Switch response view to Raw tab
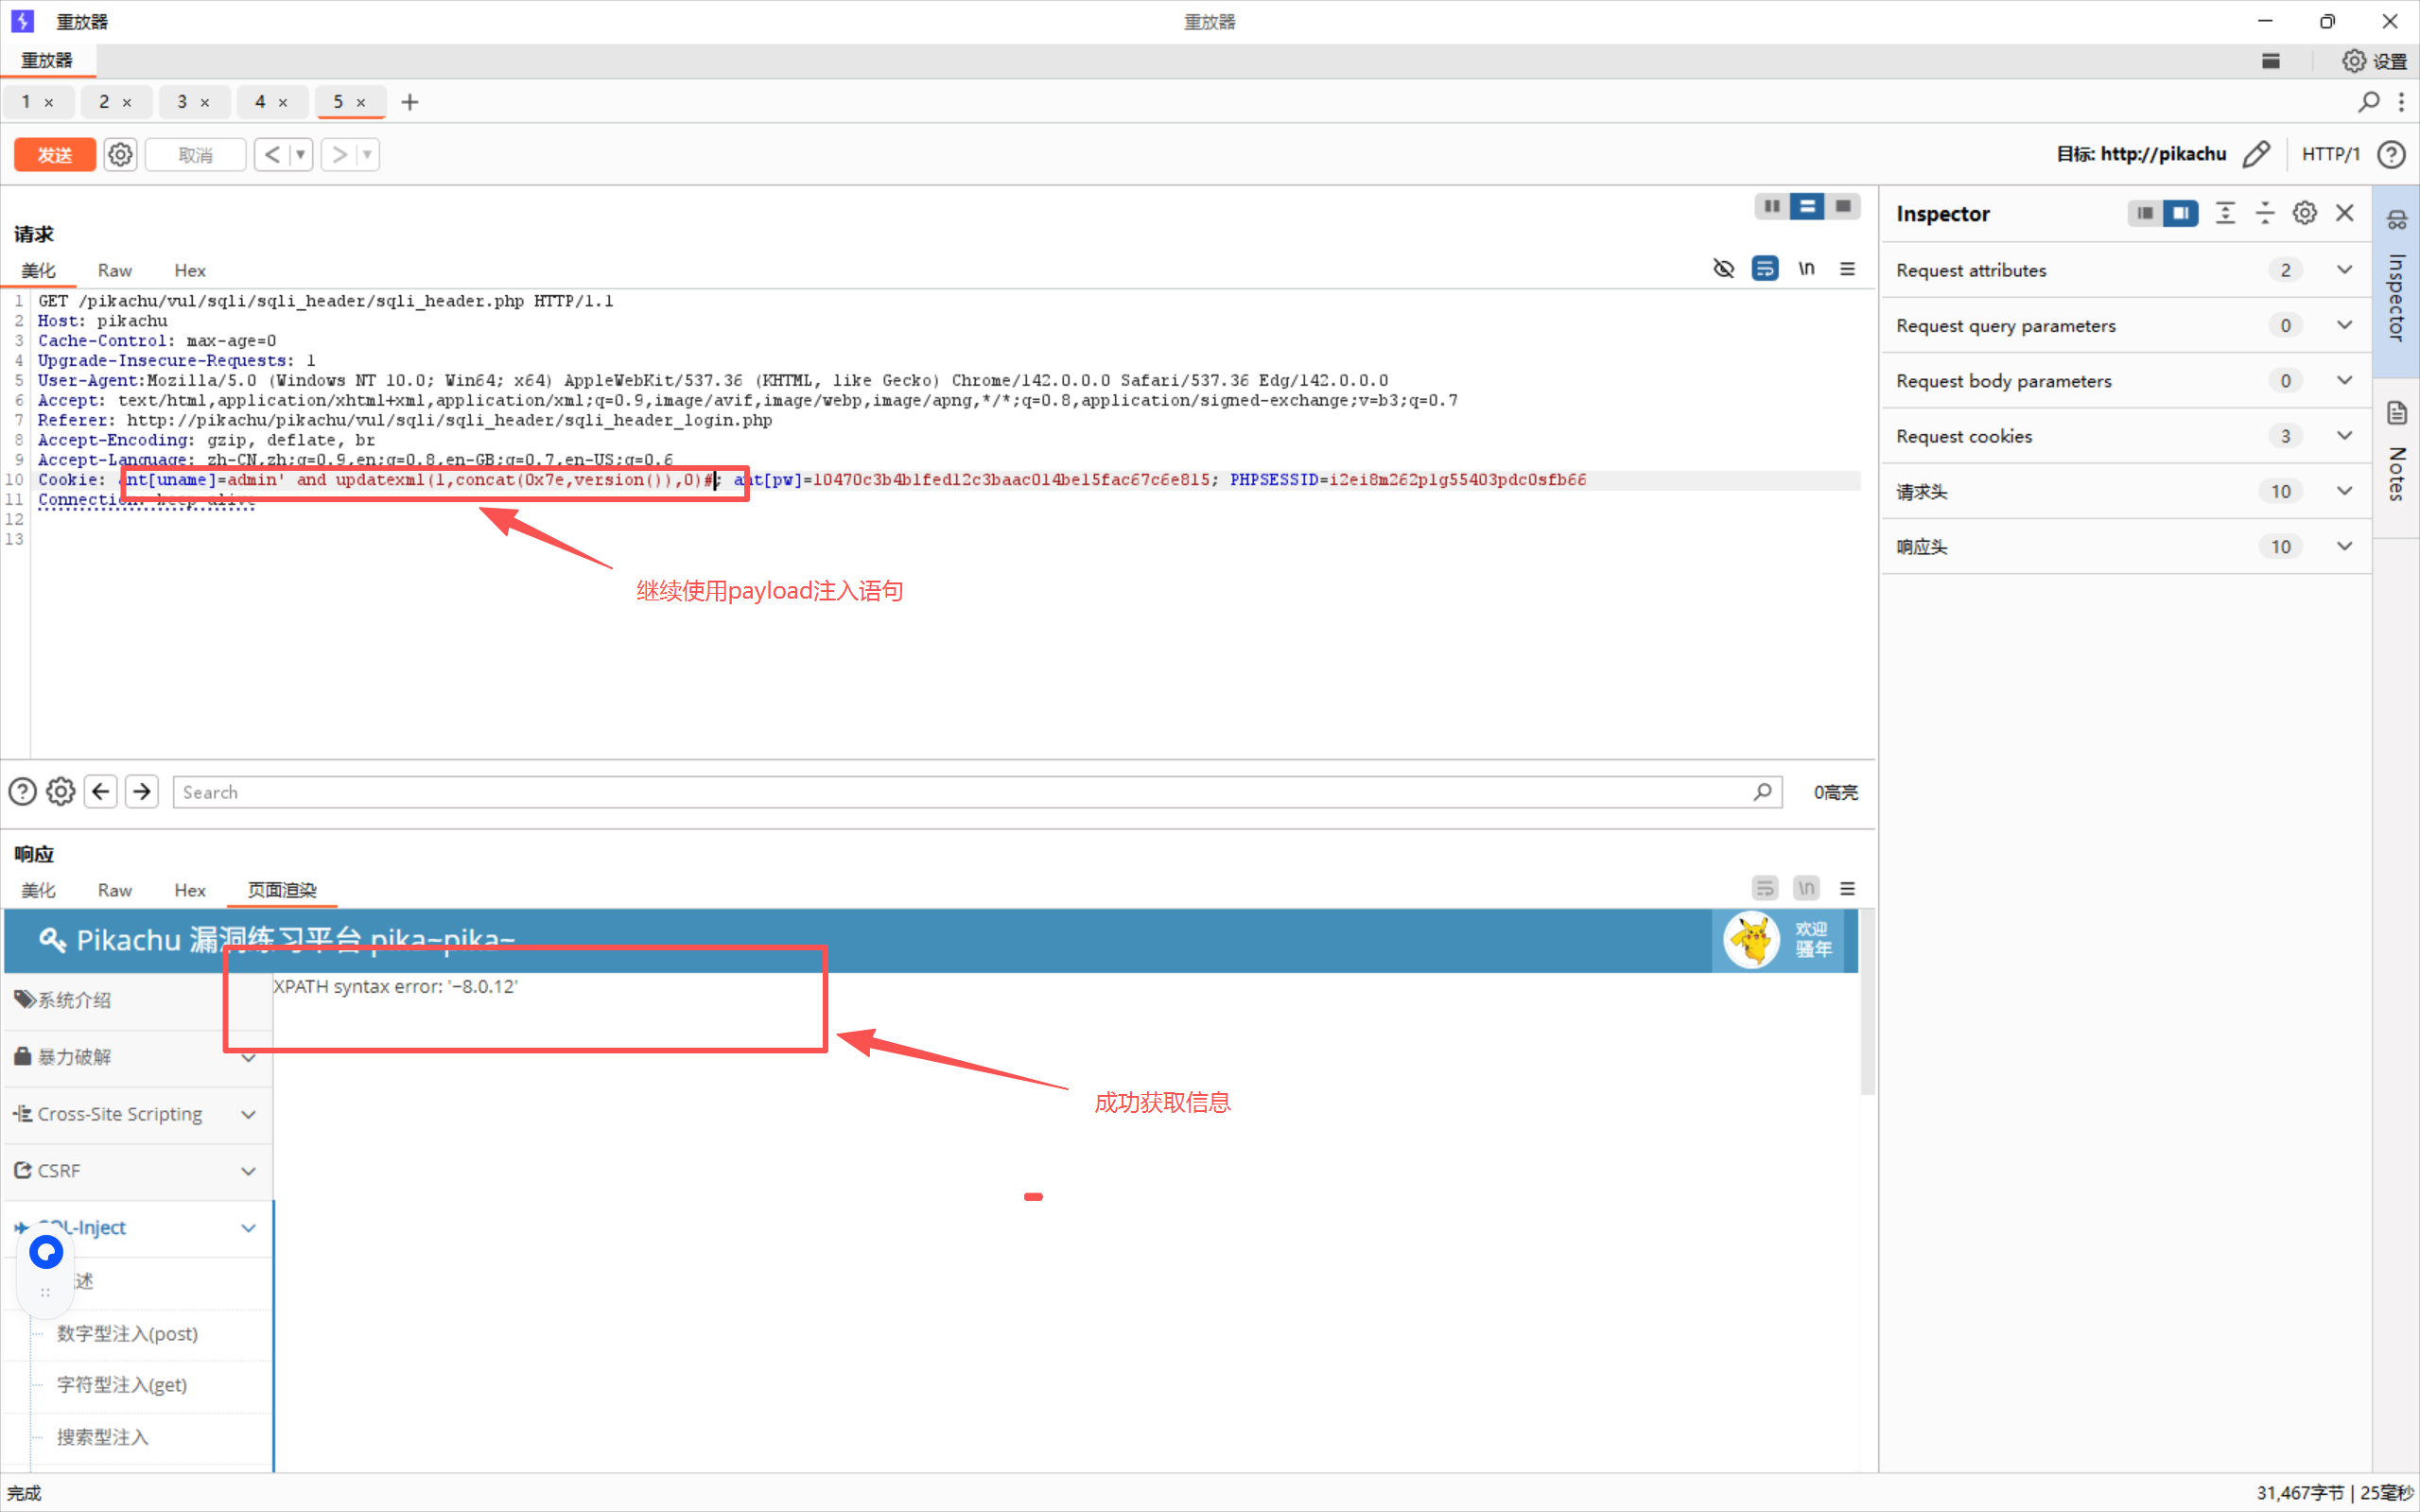 (x=114, y=890)
